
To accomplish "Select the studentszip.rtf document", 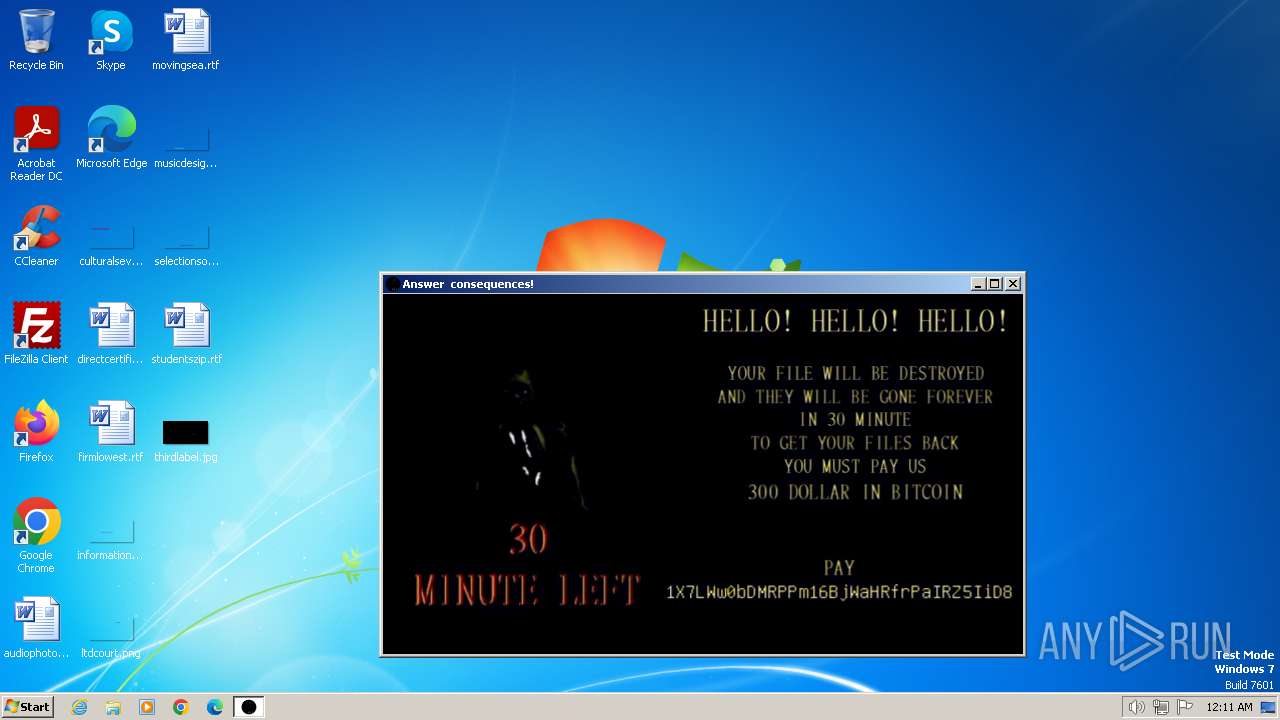I will tap(186, 333).
